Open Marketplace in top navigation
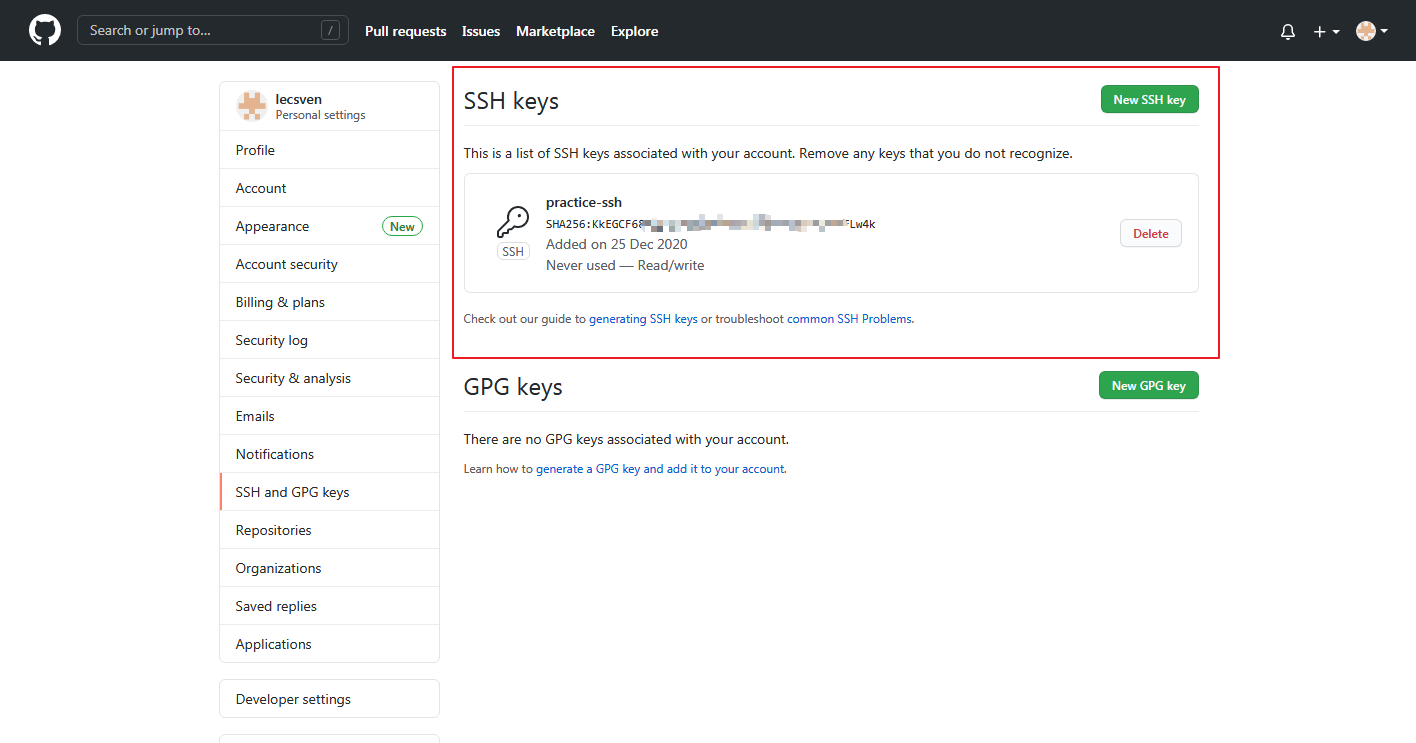 555,31
